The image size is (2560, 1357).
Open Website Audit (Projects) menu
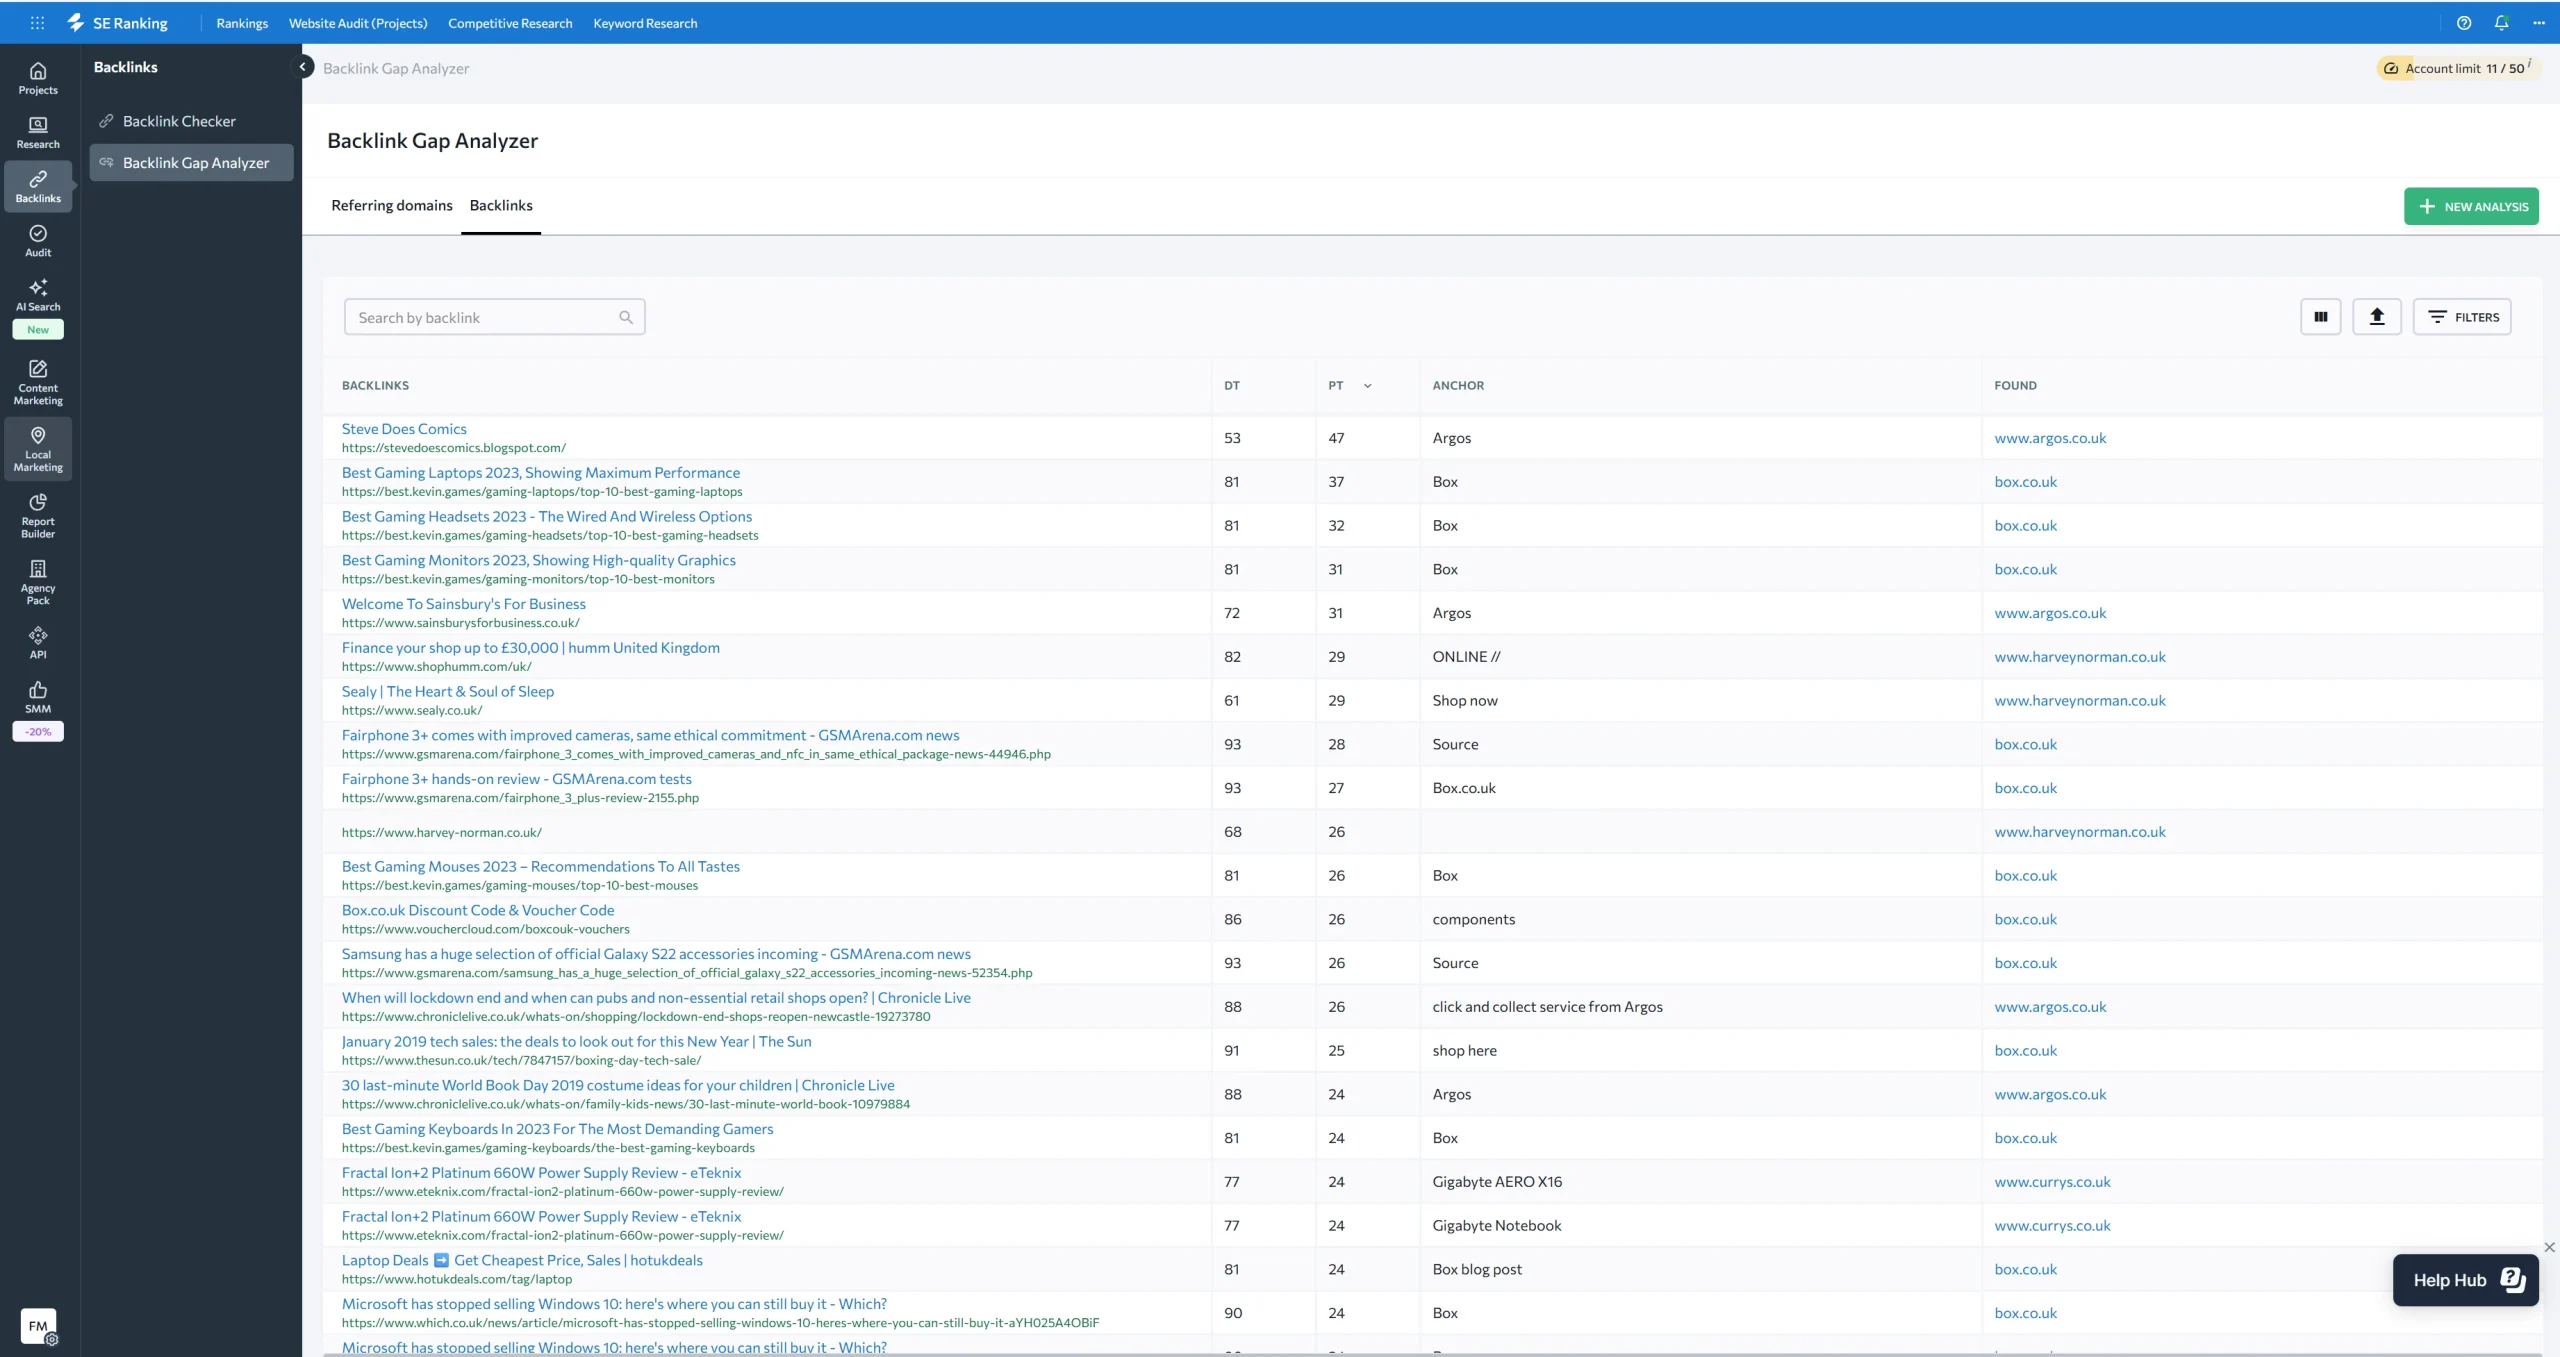pos(358,23)
